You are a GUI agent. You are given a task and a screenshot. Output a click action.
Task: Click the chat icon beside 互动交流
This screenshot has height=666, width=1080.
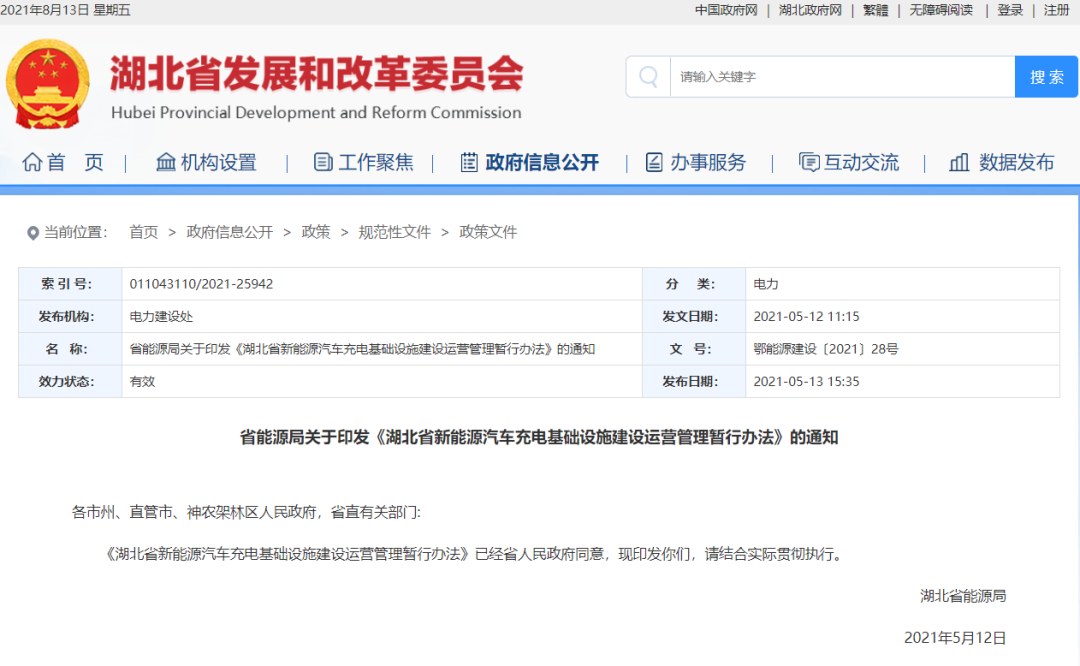click(809, 162)
